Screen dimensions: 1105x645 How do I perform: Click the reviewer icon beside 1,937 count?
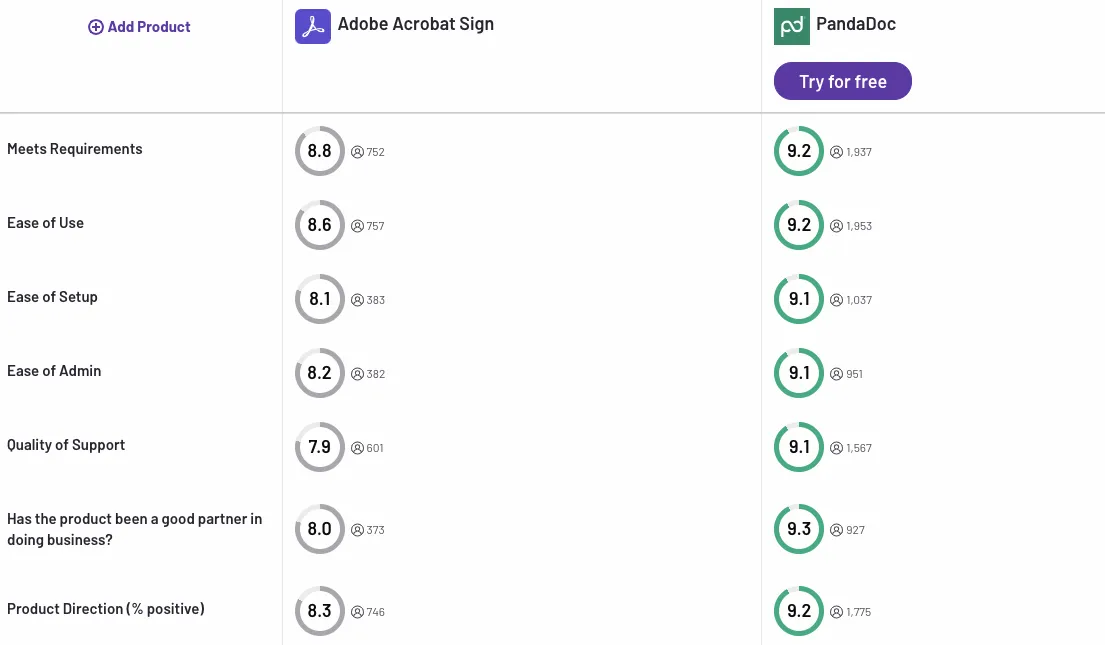click(836, 152)
